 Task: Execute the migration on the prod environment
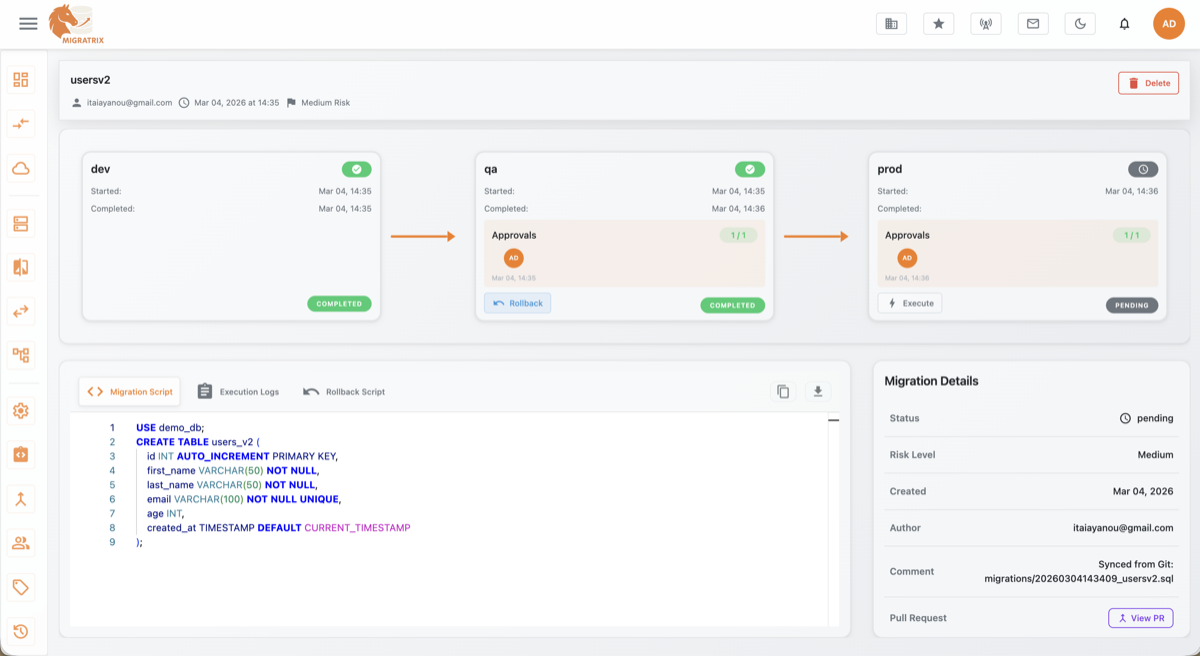pos(909,302)
